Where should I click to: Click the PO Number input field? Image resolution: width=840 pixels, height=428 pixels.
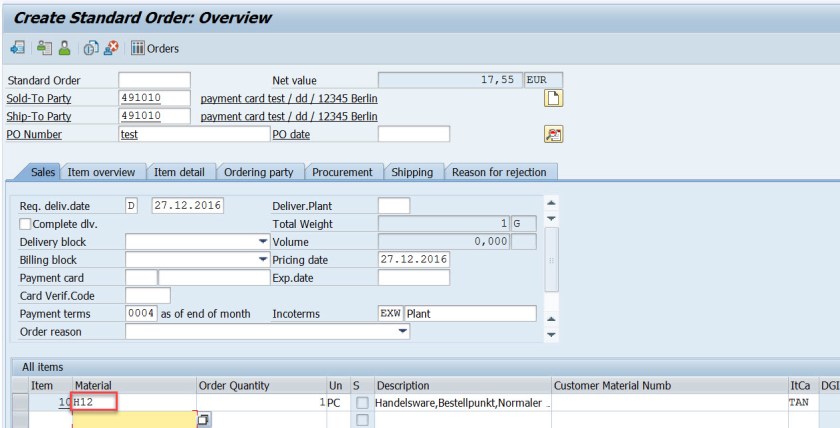click(194, 134)
